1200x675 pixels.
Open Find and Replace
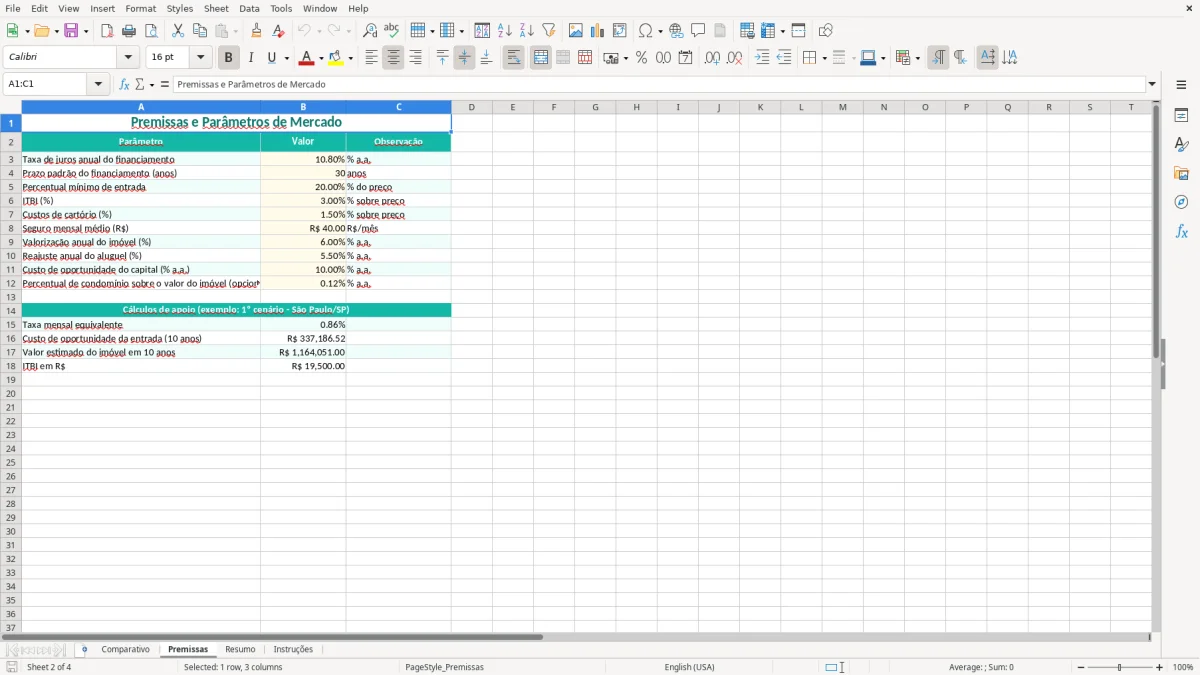370,31
